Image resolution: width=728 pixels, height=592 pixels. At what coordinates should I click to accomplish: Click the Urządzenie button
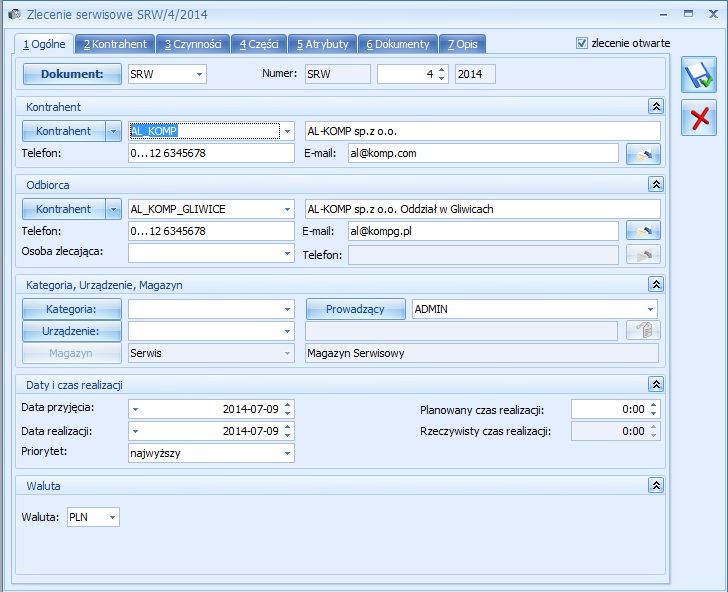tap(71, 331)
